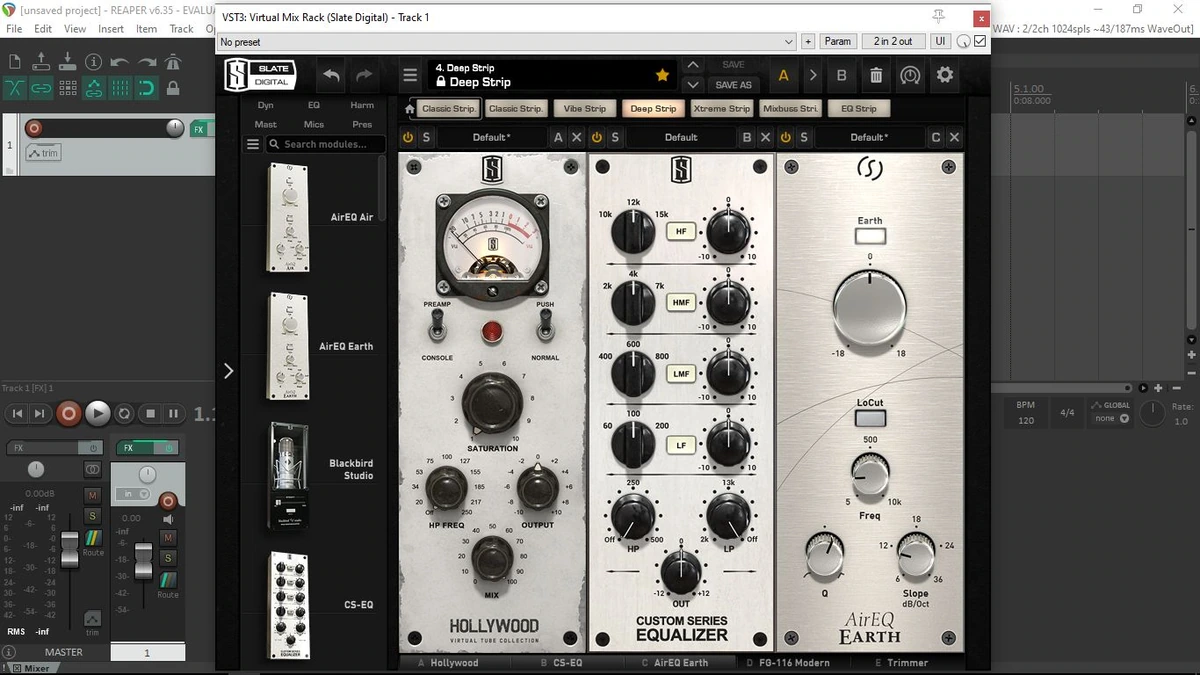Bypass AirEQ Earth module power button

coord(786,137)
